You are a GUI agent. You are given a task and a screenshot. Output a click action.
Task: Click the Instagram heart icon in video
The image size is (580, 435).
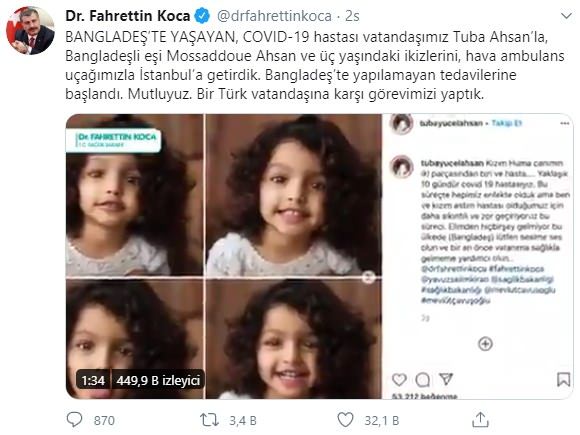(399, 380)
